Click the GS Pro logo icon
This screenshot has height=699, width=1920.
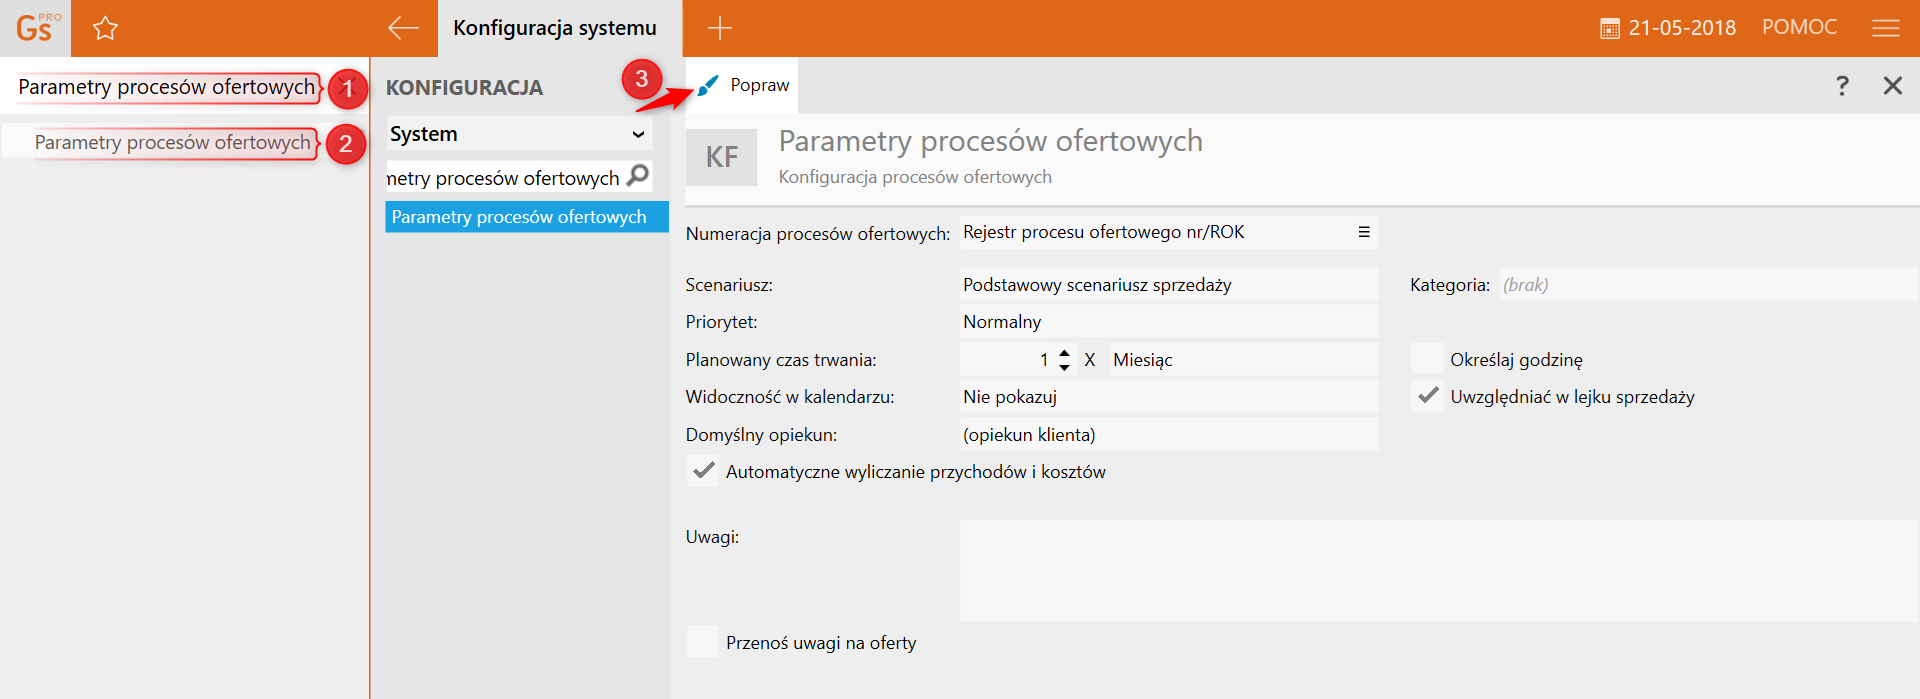(36, 28)
